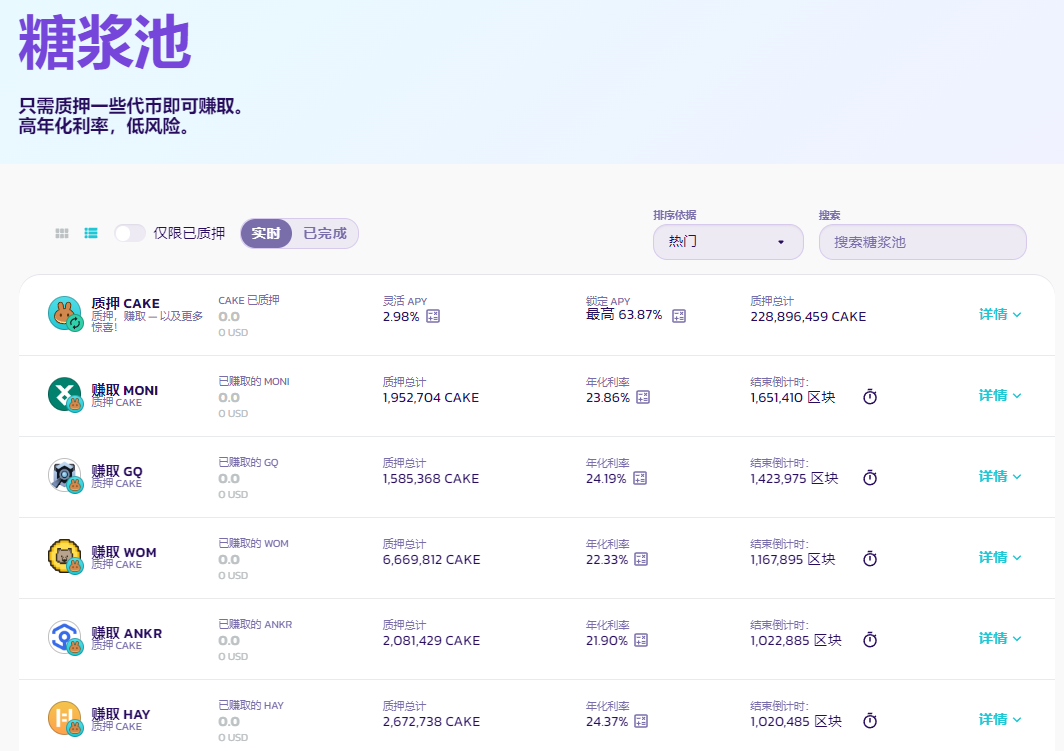This screenshot has height=751, width=1064.
Task: Click the ANKR pool countdown timer icon
Action: (870, 640)
